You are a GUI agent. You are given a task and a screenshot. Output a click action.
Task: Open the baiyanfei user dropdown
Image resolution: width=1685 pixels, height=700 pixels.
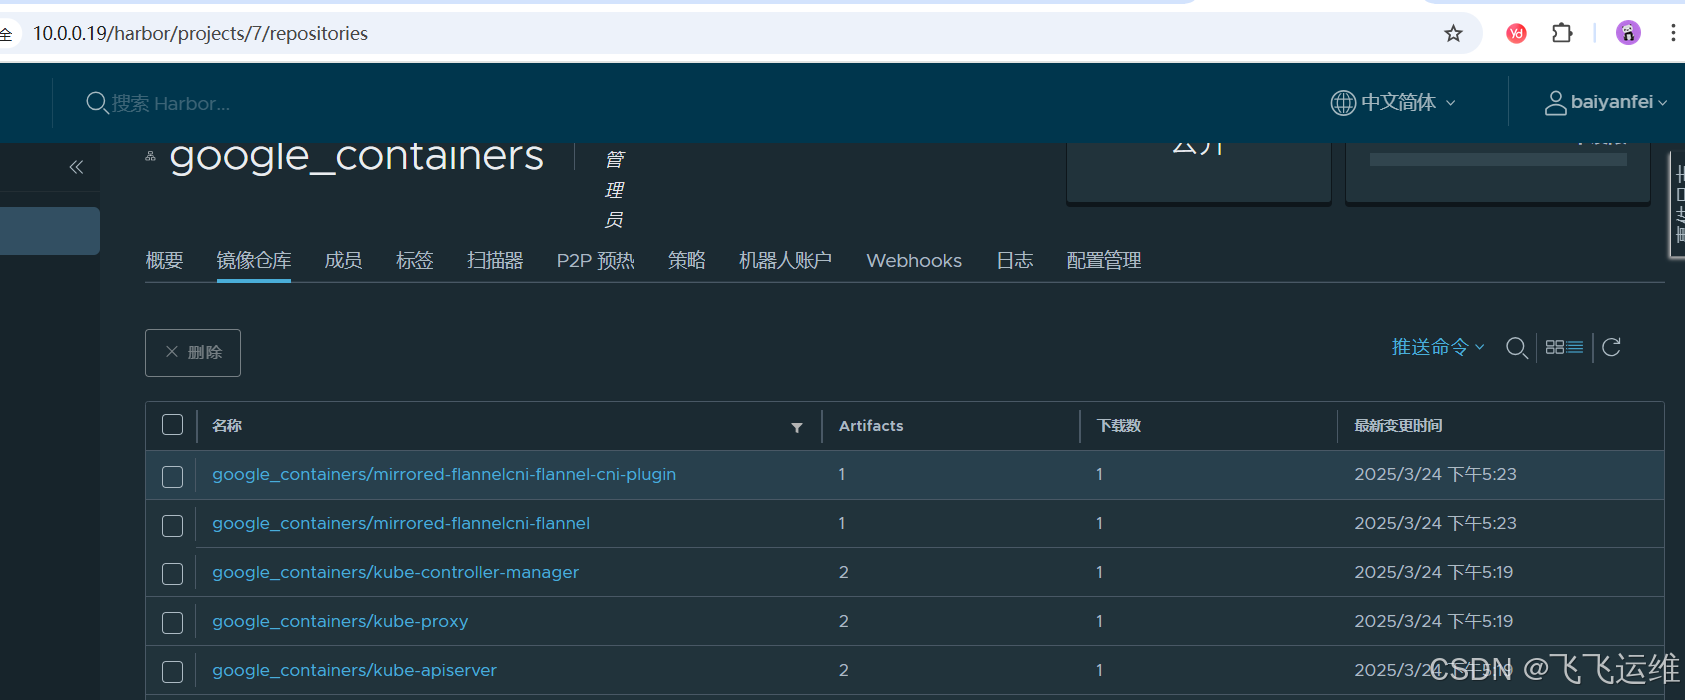tap(1619, 102)
